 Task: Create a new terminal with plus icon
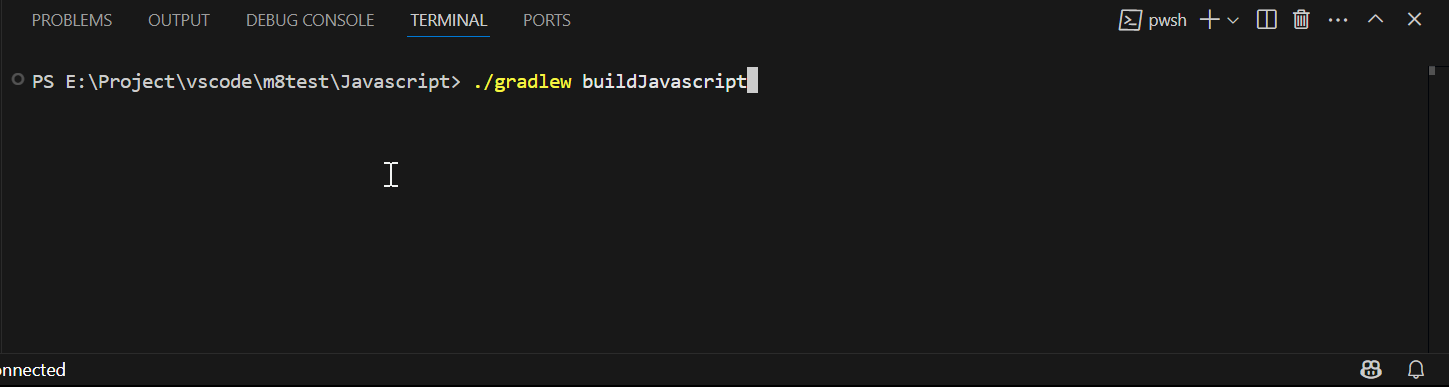point(1209,20)
